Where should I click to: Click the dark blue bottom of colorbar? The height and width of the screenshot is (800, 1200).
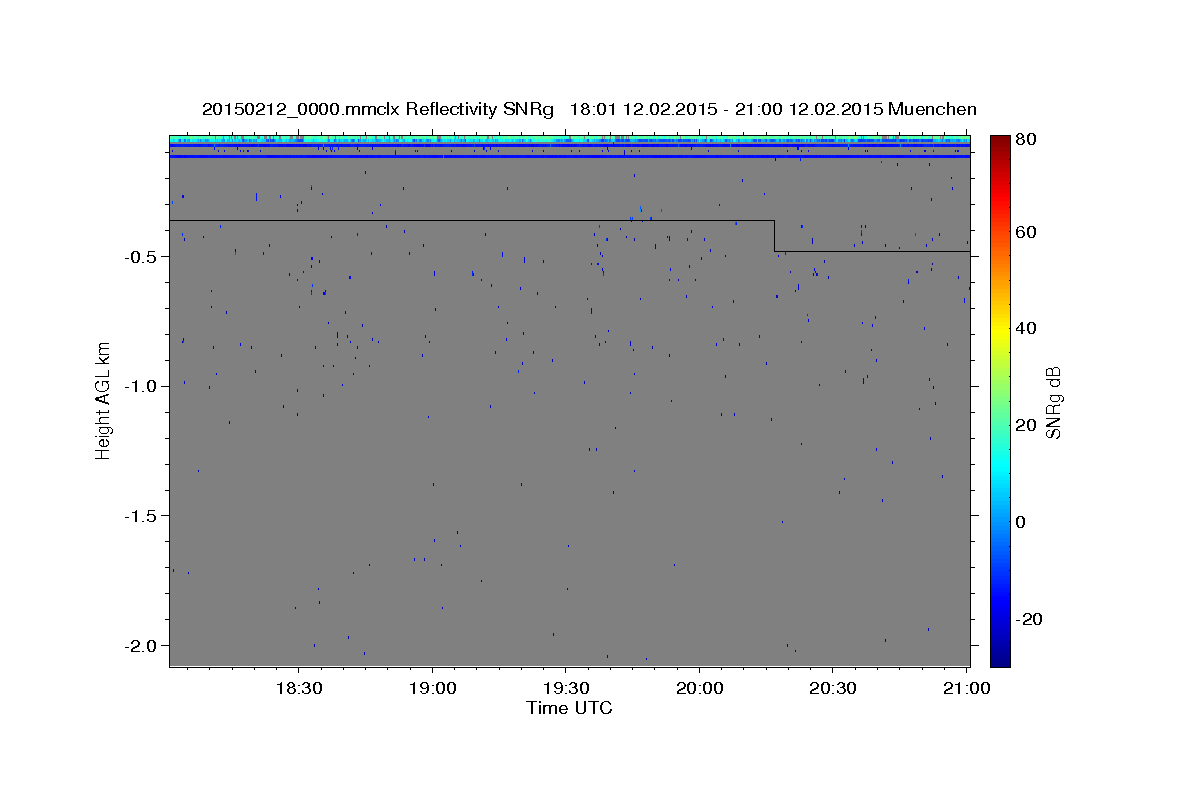pos(1000,655)
